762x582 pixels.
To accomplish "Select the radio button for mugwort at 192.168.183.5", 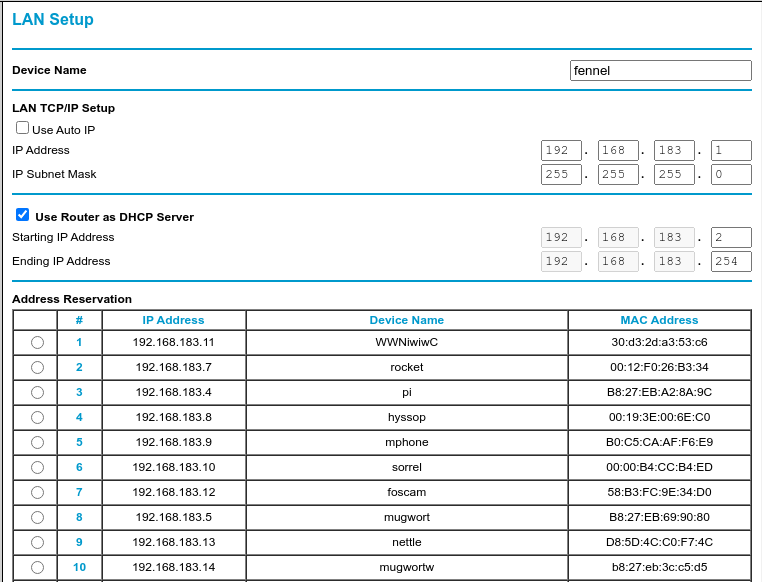I will [x=37, y=517].
